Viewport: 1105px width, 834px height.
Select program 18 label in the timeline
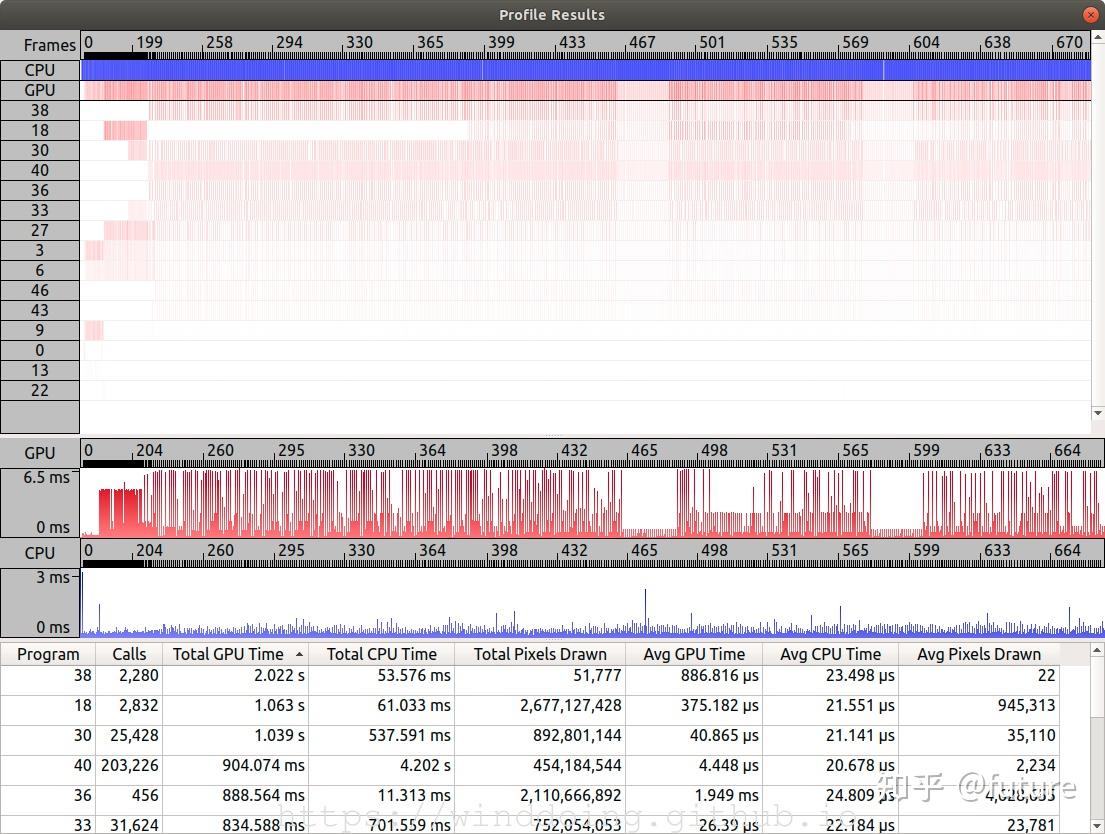40,130
